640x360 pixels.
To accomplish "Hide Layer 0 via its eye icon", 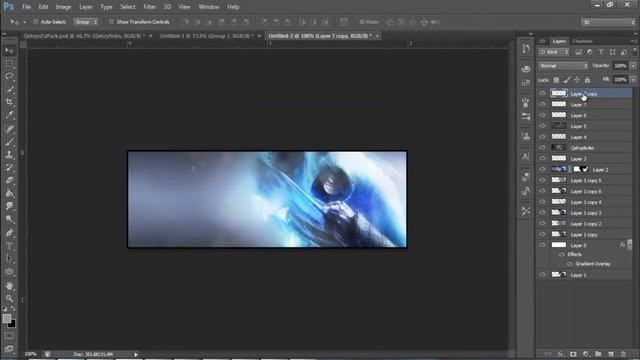I will 542,245.
